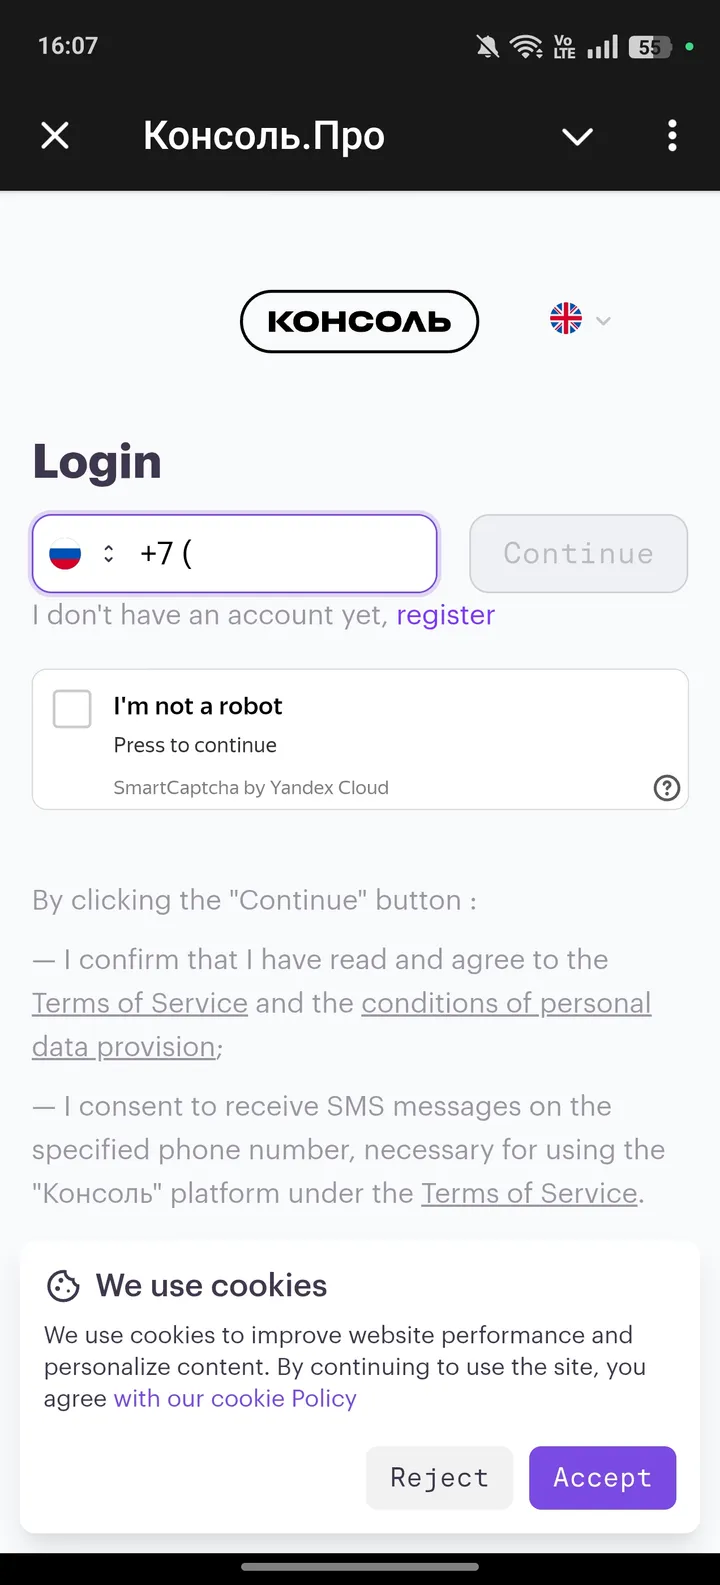Check the "I'm not a robot" checkbox
The height and width of the screenshot is (1585, 720).
(72, 708)
